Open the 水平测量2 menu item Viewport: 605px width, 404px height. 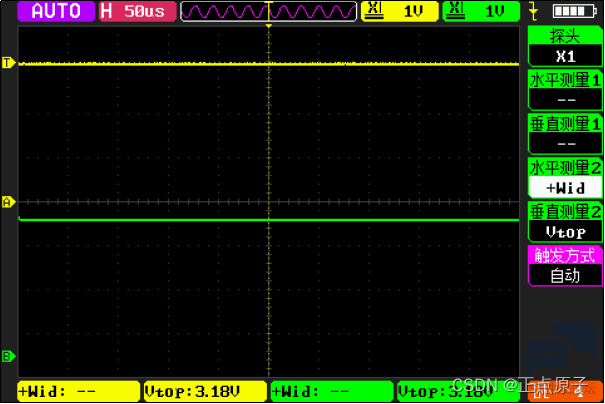(565, 167)
